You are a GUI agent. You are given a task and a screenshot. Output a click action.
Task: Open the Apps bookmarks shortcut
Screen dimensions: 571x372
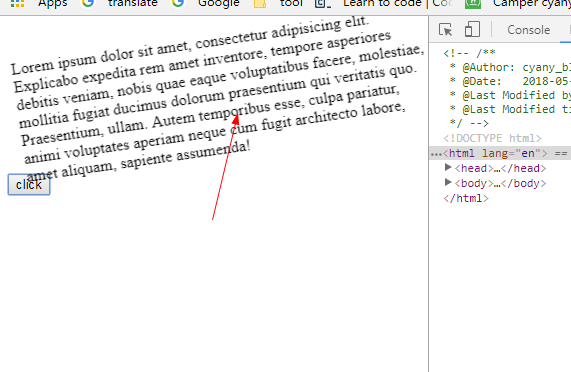39,4
